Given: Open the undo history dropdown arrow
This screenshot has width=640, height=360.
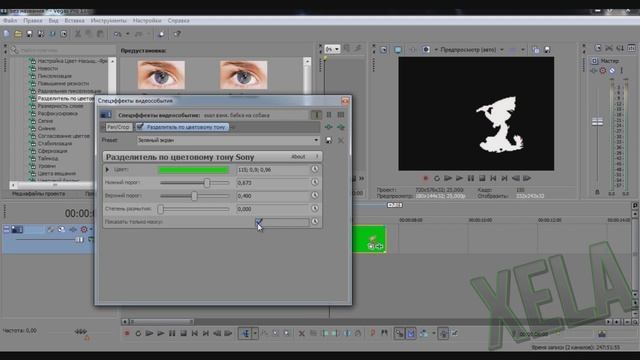Looking at the screenshot, I should point(128,34).
